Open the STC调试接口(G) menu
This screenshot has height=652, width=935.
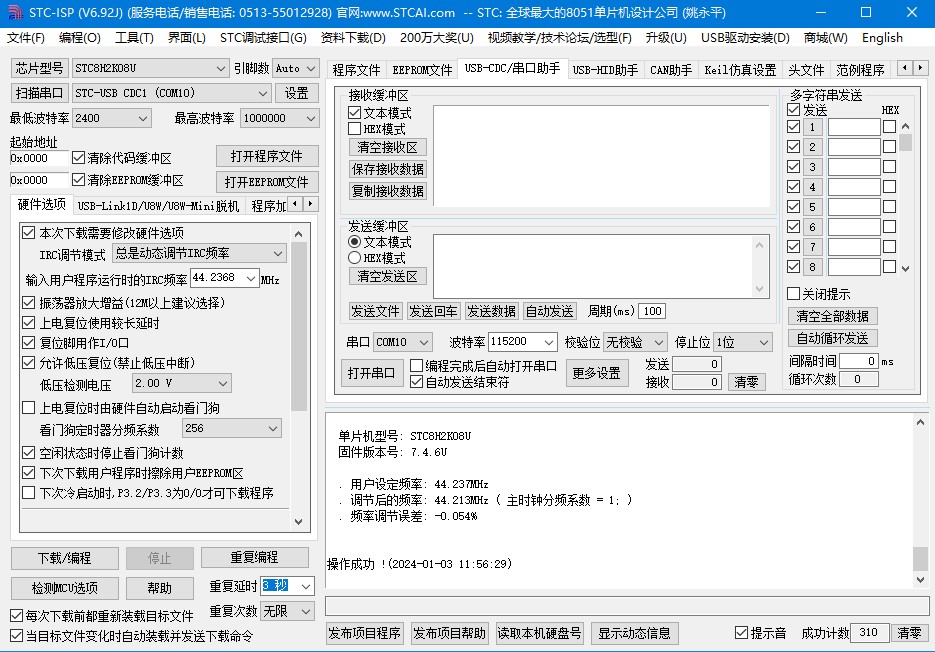(263, 38)
